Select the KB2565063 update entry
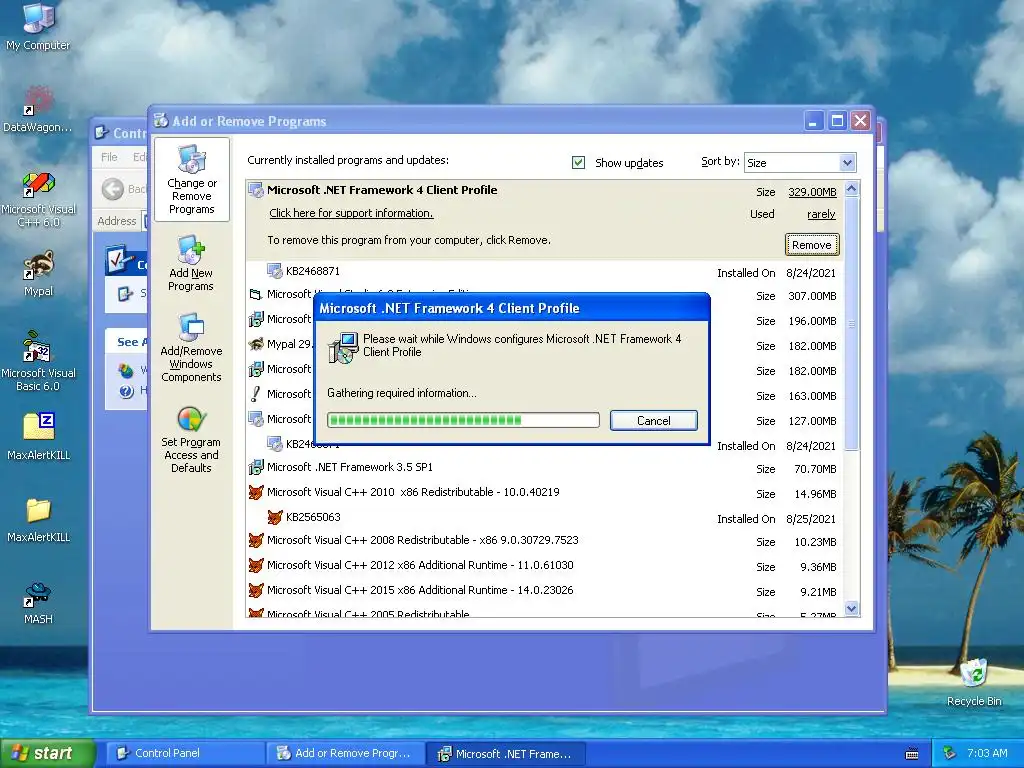 coord(543,517)
